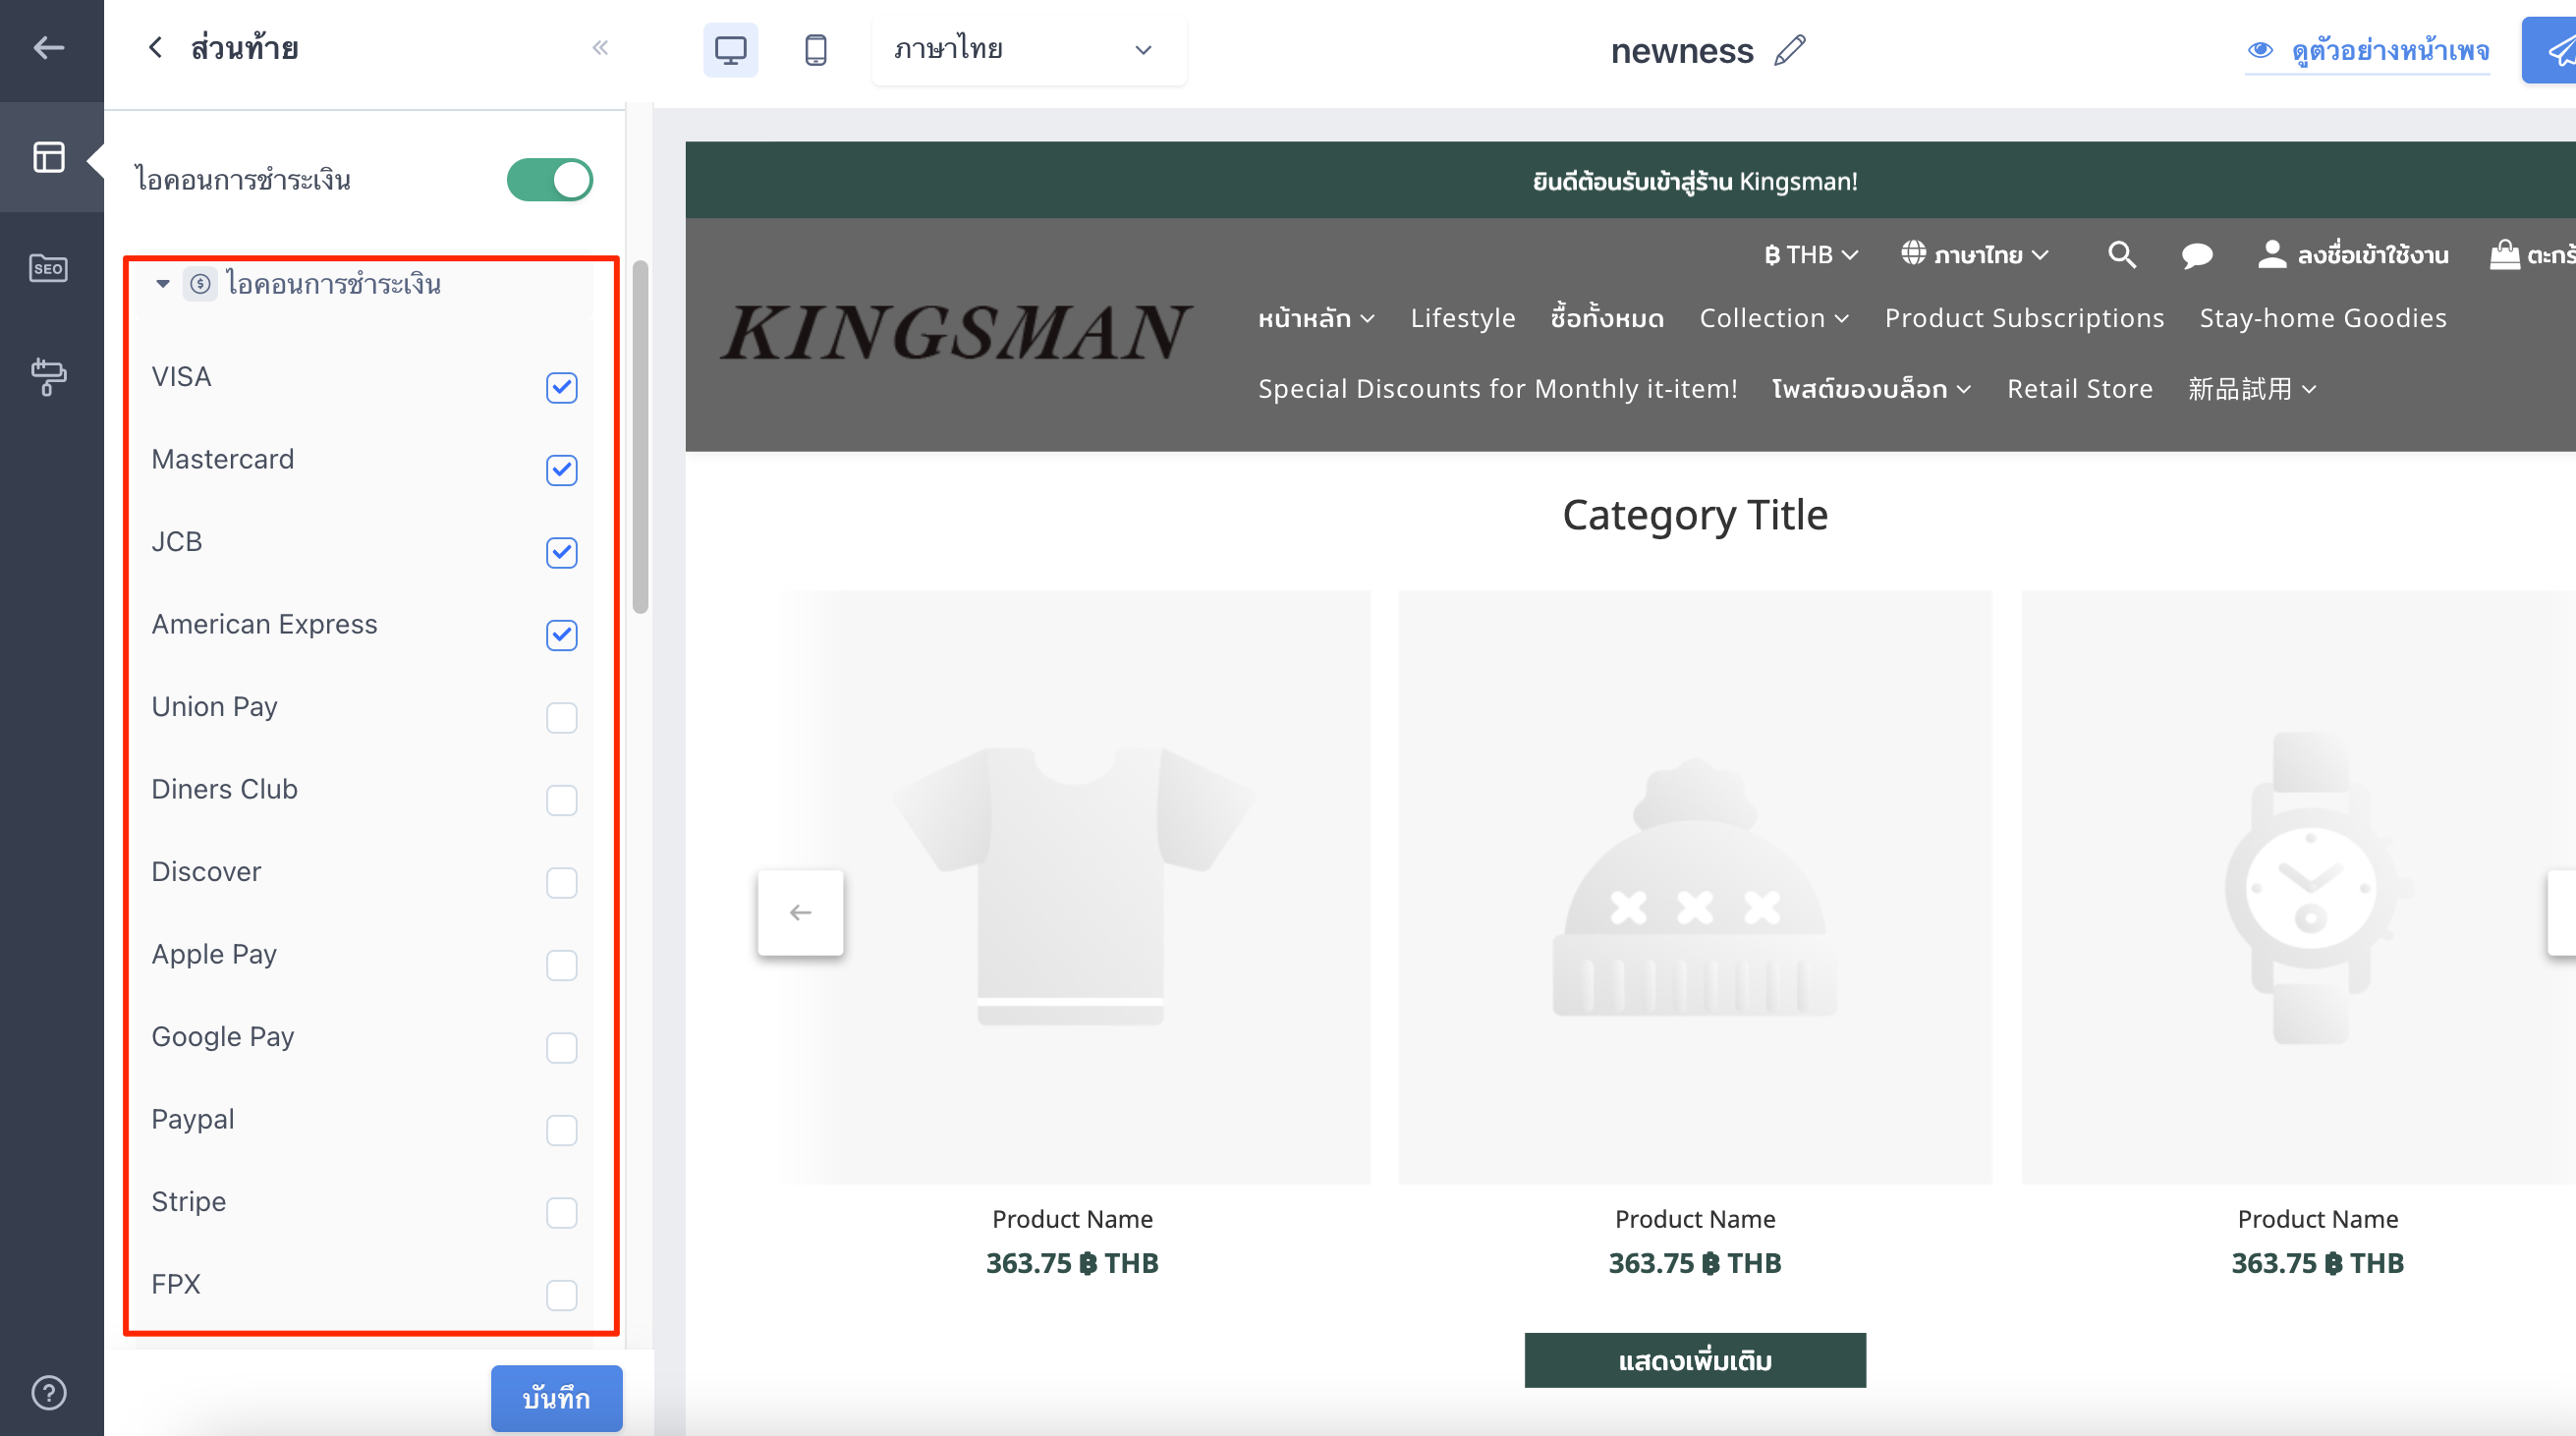Check the Union Pay checkbox
The height and width of the screenshot is (1436, 2576).
pyautogui.click(x=562, y=717)
